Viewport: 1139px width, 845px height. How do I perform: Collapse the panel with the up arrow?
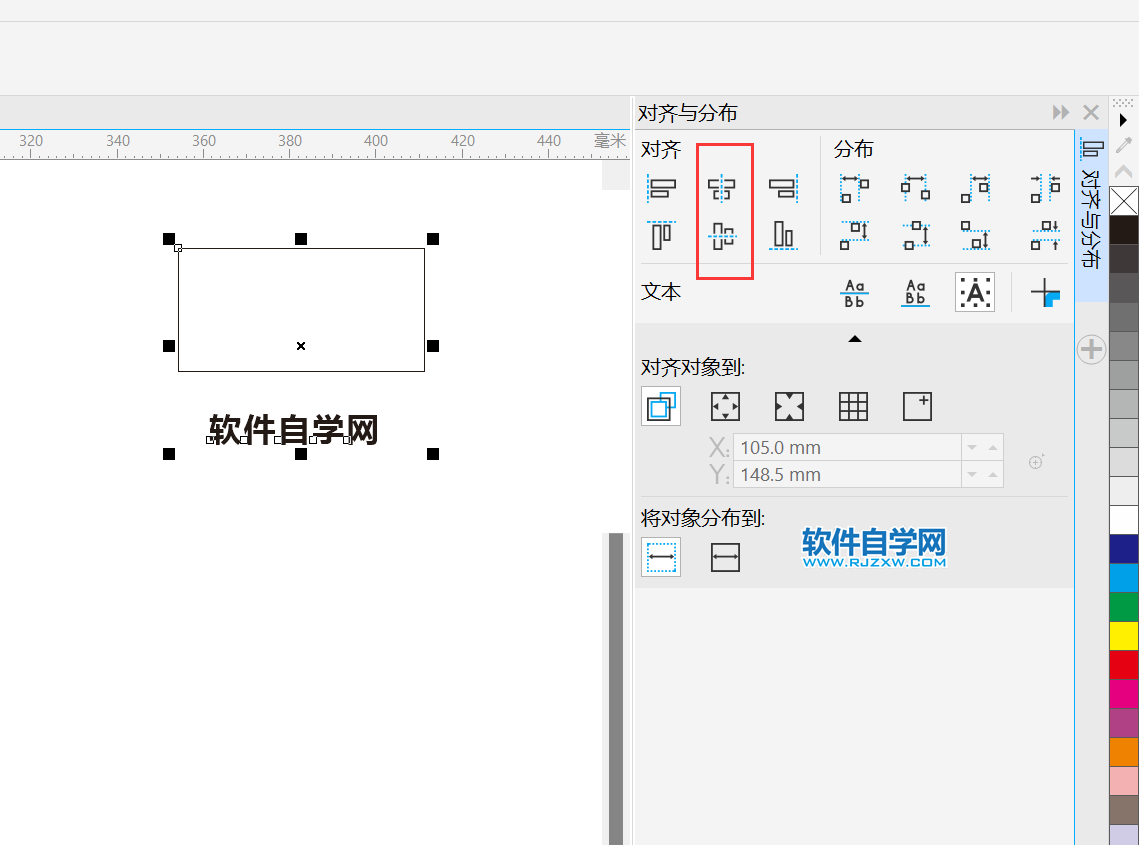(854, 339)
